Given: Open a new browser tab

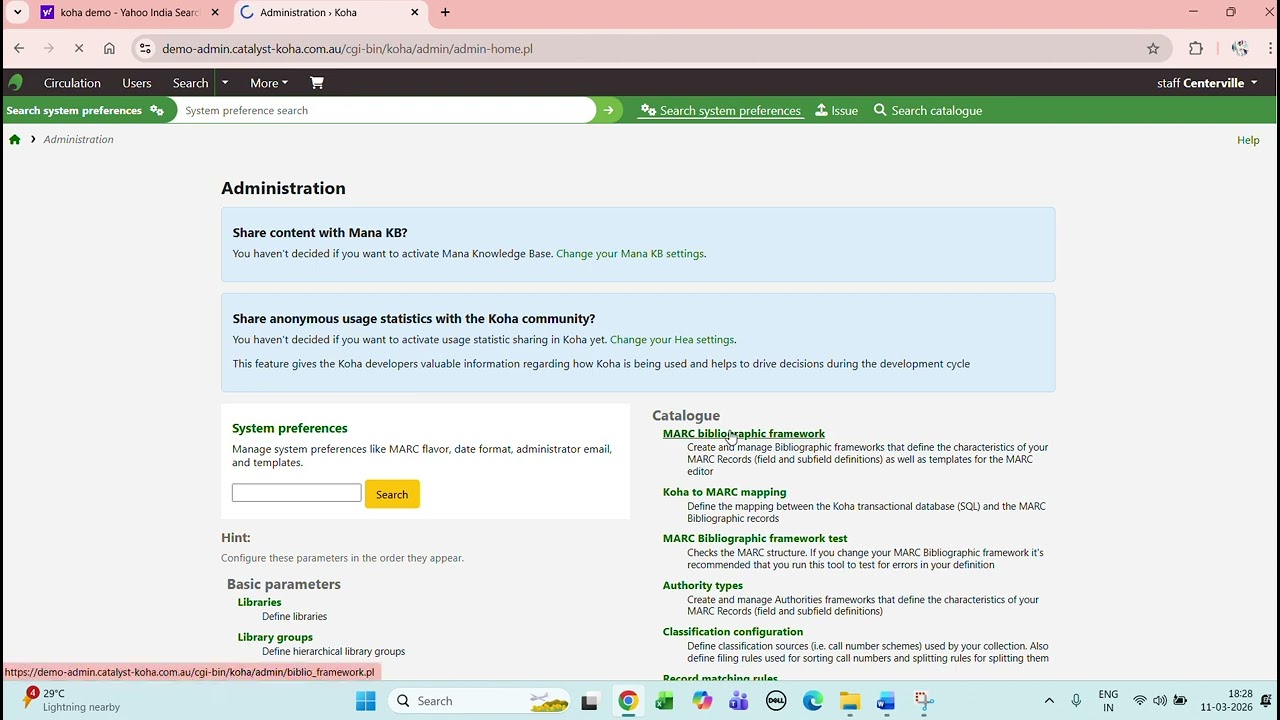Looking at the screenshot, I should (x=445, y=13).
